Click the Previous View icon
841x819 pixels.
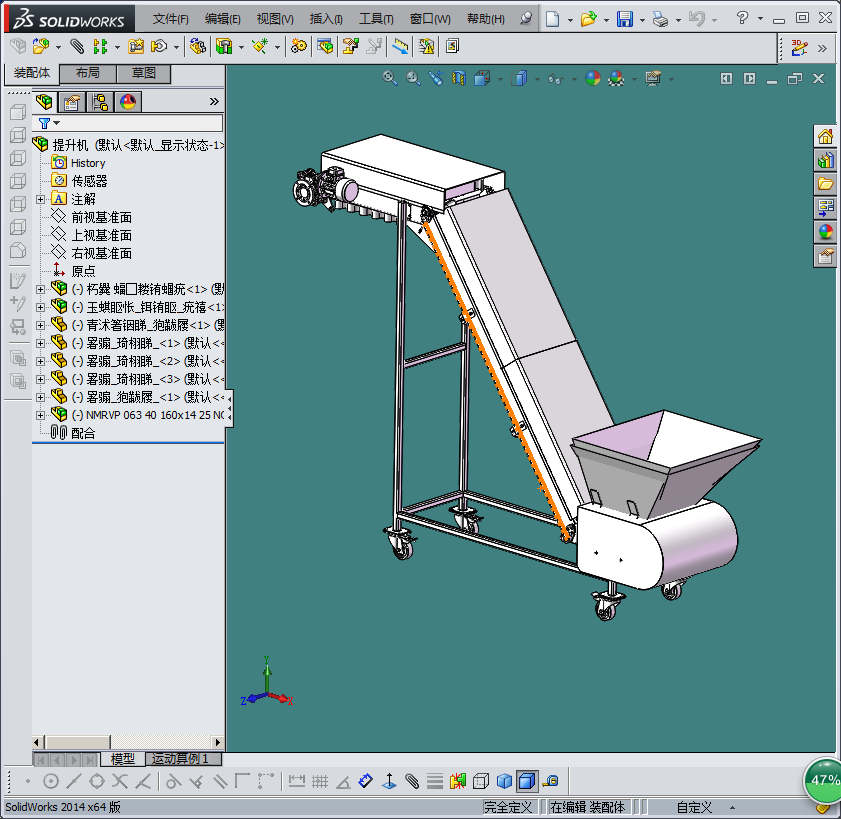point(436,79)
